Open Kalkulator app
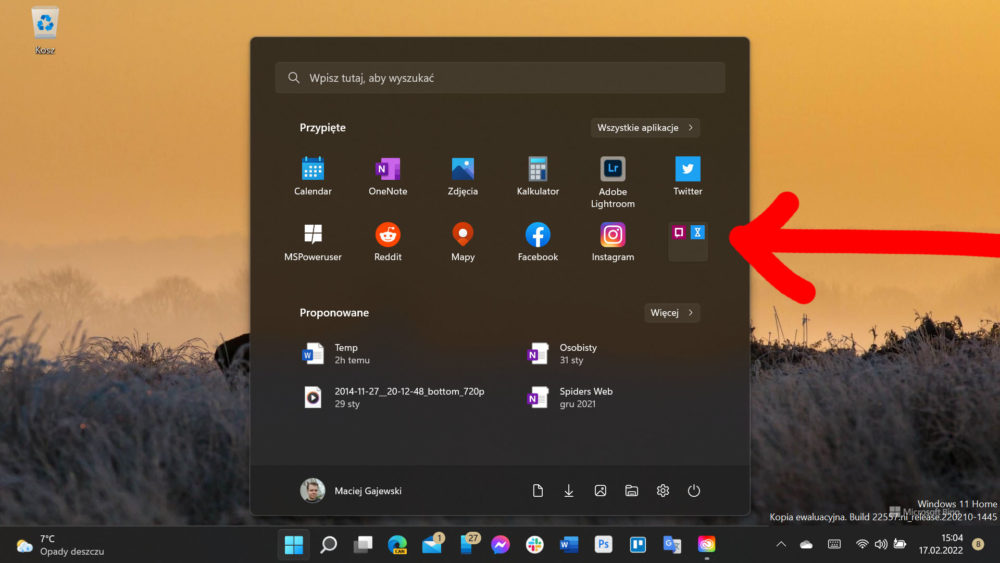Screen dimensions: 1000x563 [x=538, y=176]
